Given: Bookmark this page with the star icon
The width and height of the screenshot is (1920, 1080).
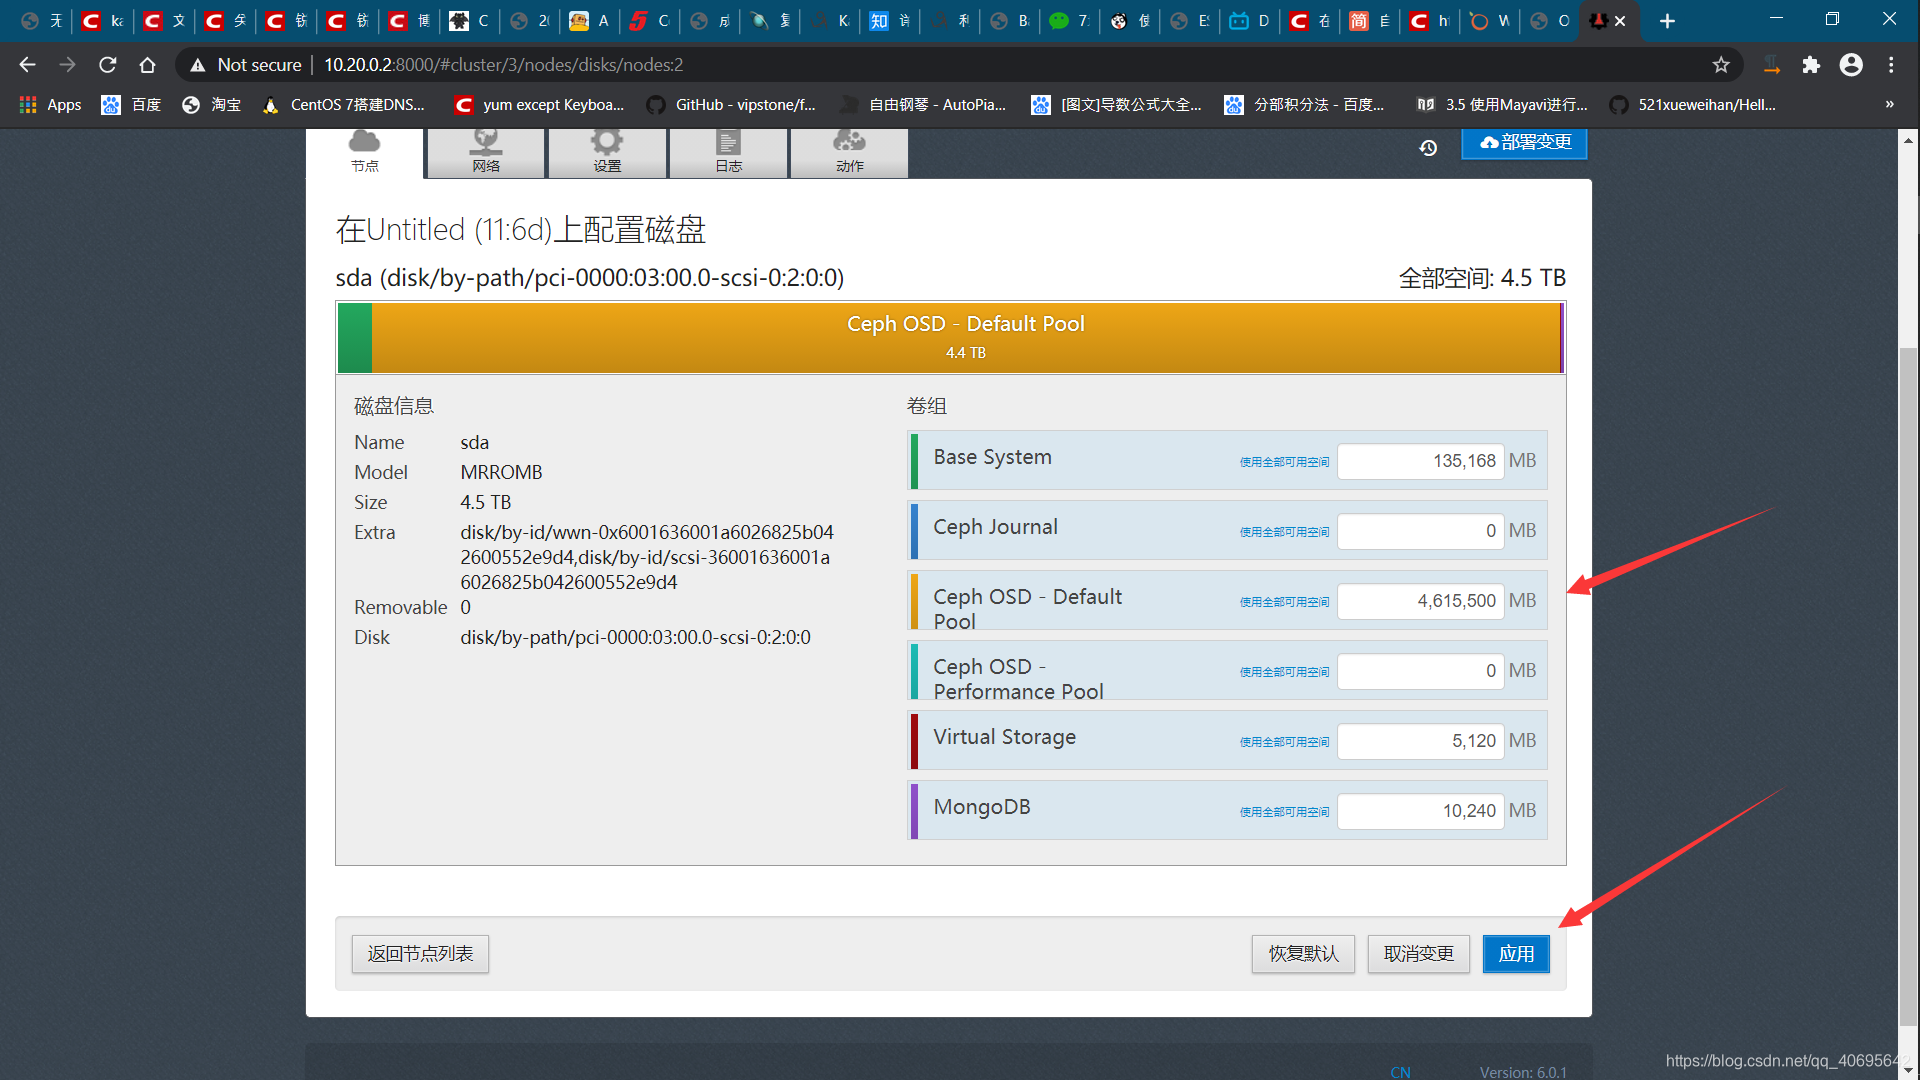Looking at the screenshot, I should coord(1721,65).
